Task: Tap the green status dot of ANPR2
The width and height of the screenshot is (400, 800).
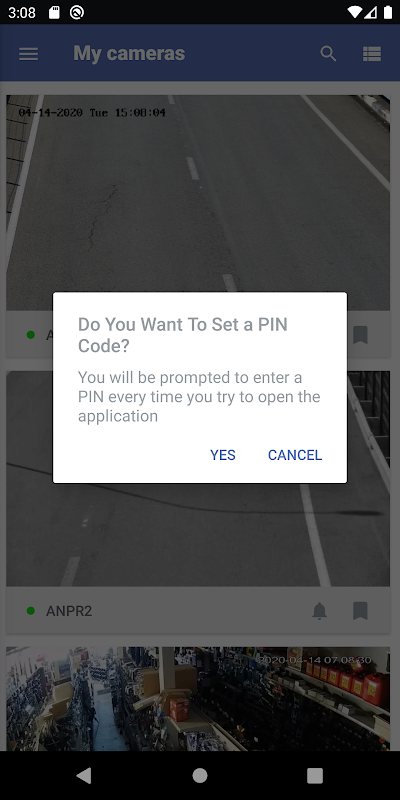Action: pos(31,611)
